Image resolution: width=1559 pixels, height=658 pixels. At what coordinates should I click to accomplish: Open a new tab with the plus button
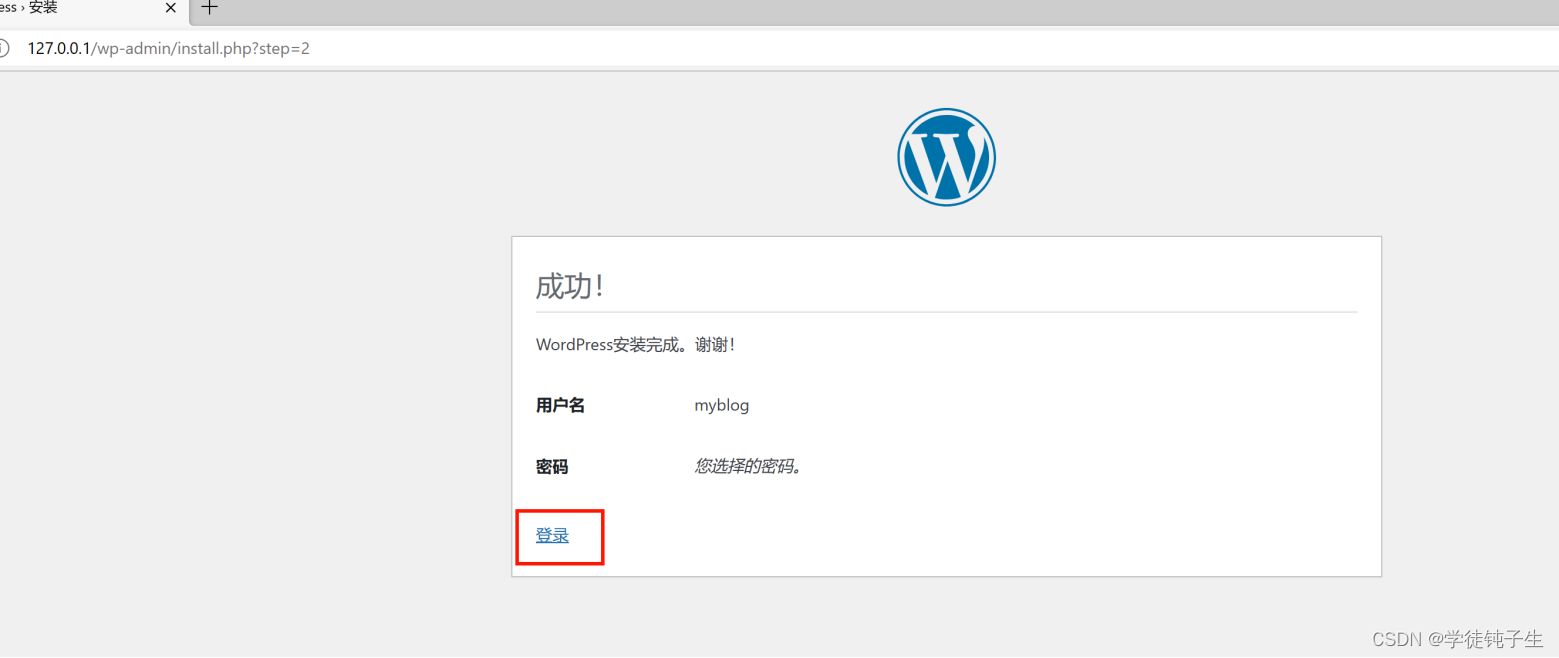209,8
